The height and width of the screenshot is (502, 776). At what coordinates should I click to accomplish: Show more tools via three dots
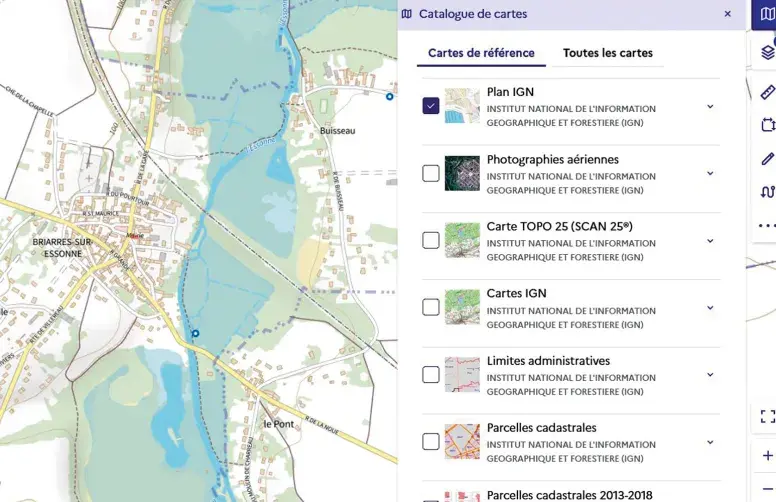(767, 226)
